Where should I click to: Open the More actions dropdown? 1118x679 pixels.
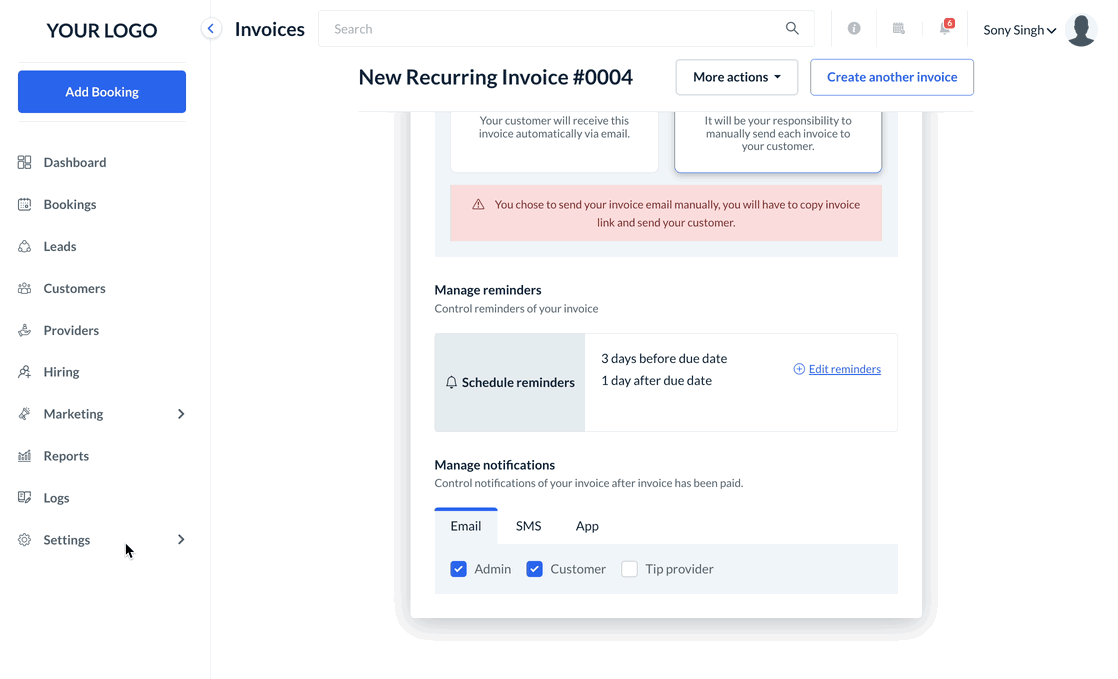tap(737, 77)
